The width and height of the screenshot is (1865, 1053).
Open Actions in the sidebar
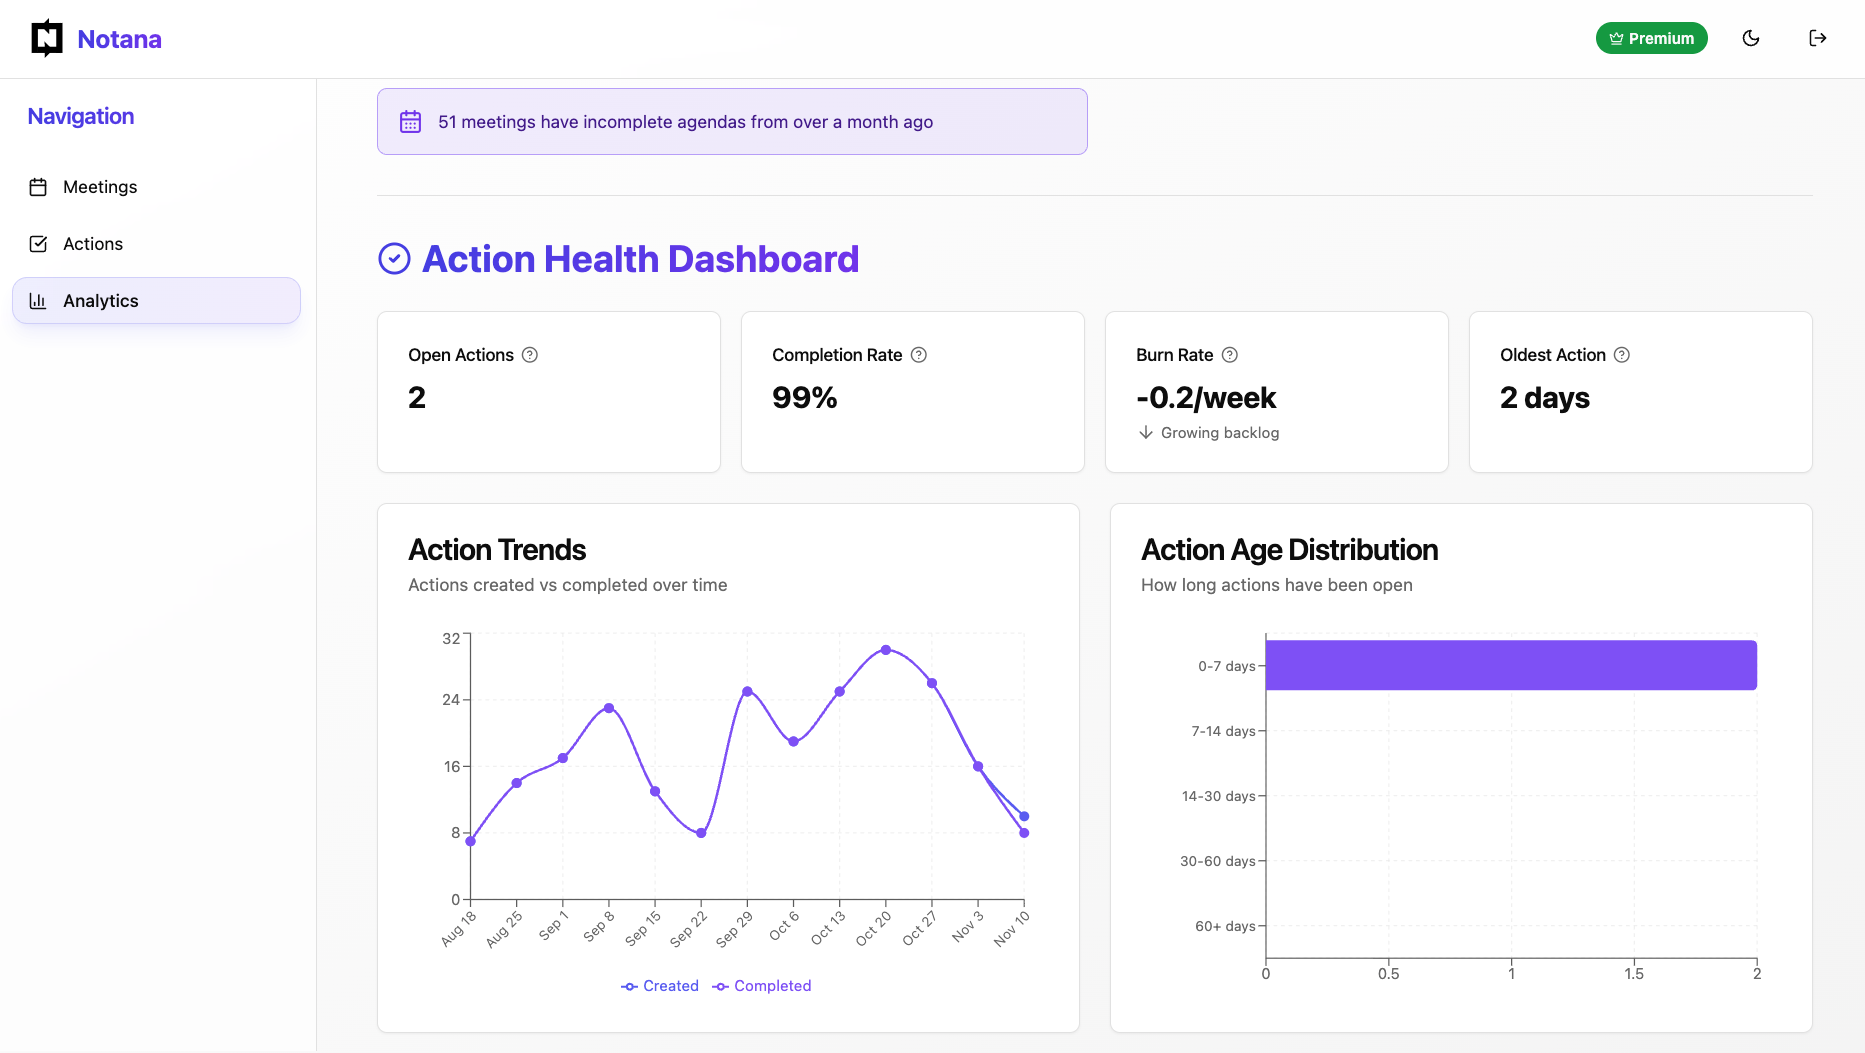[x=92, y=244]
